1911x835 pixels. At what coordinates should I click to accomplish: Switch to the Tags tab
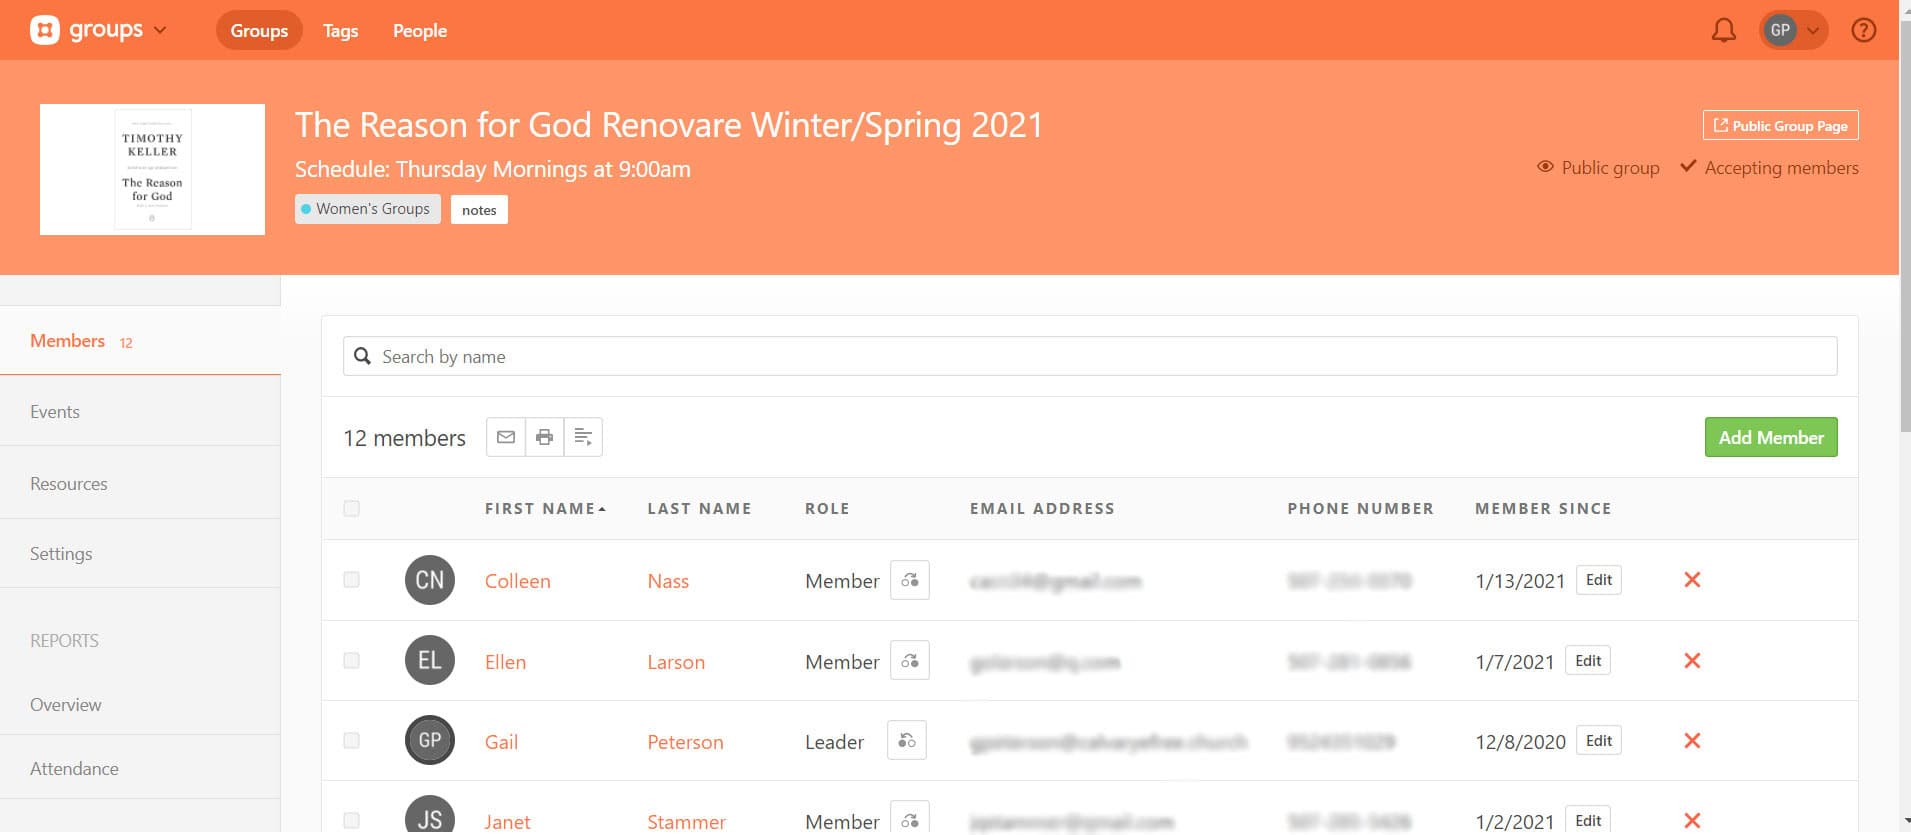[340, 31]
